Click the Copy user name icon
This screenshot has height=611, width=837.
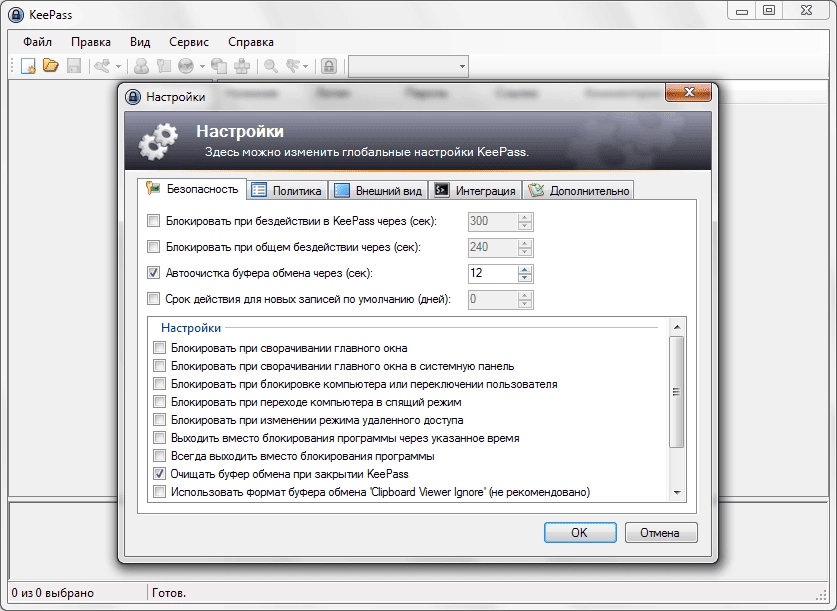(141, 66)
